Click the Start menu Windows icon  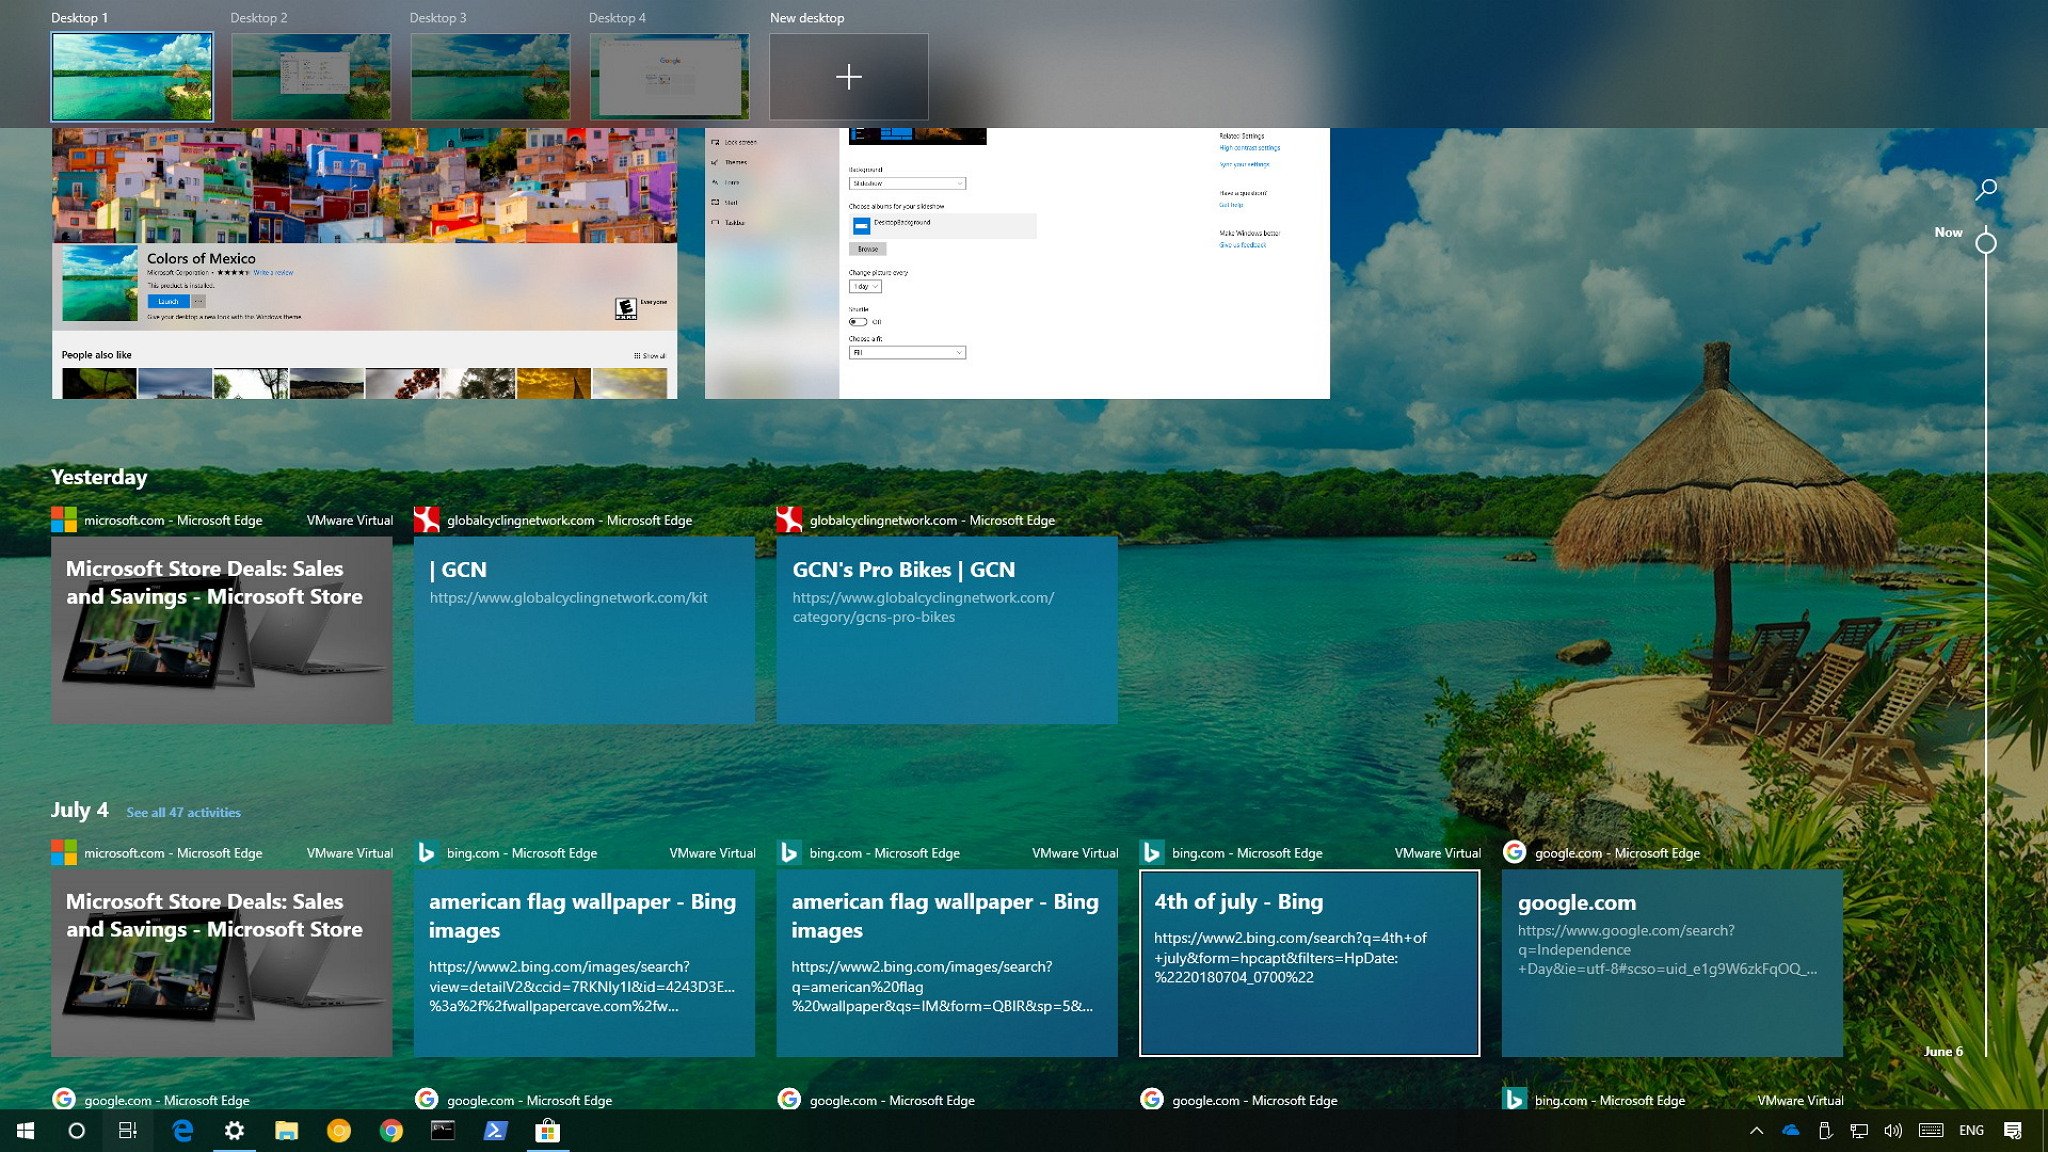click(23, 1131)
